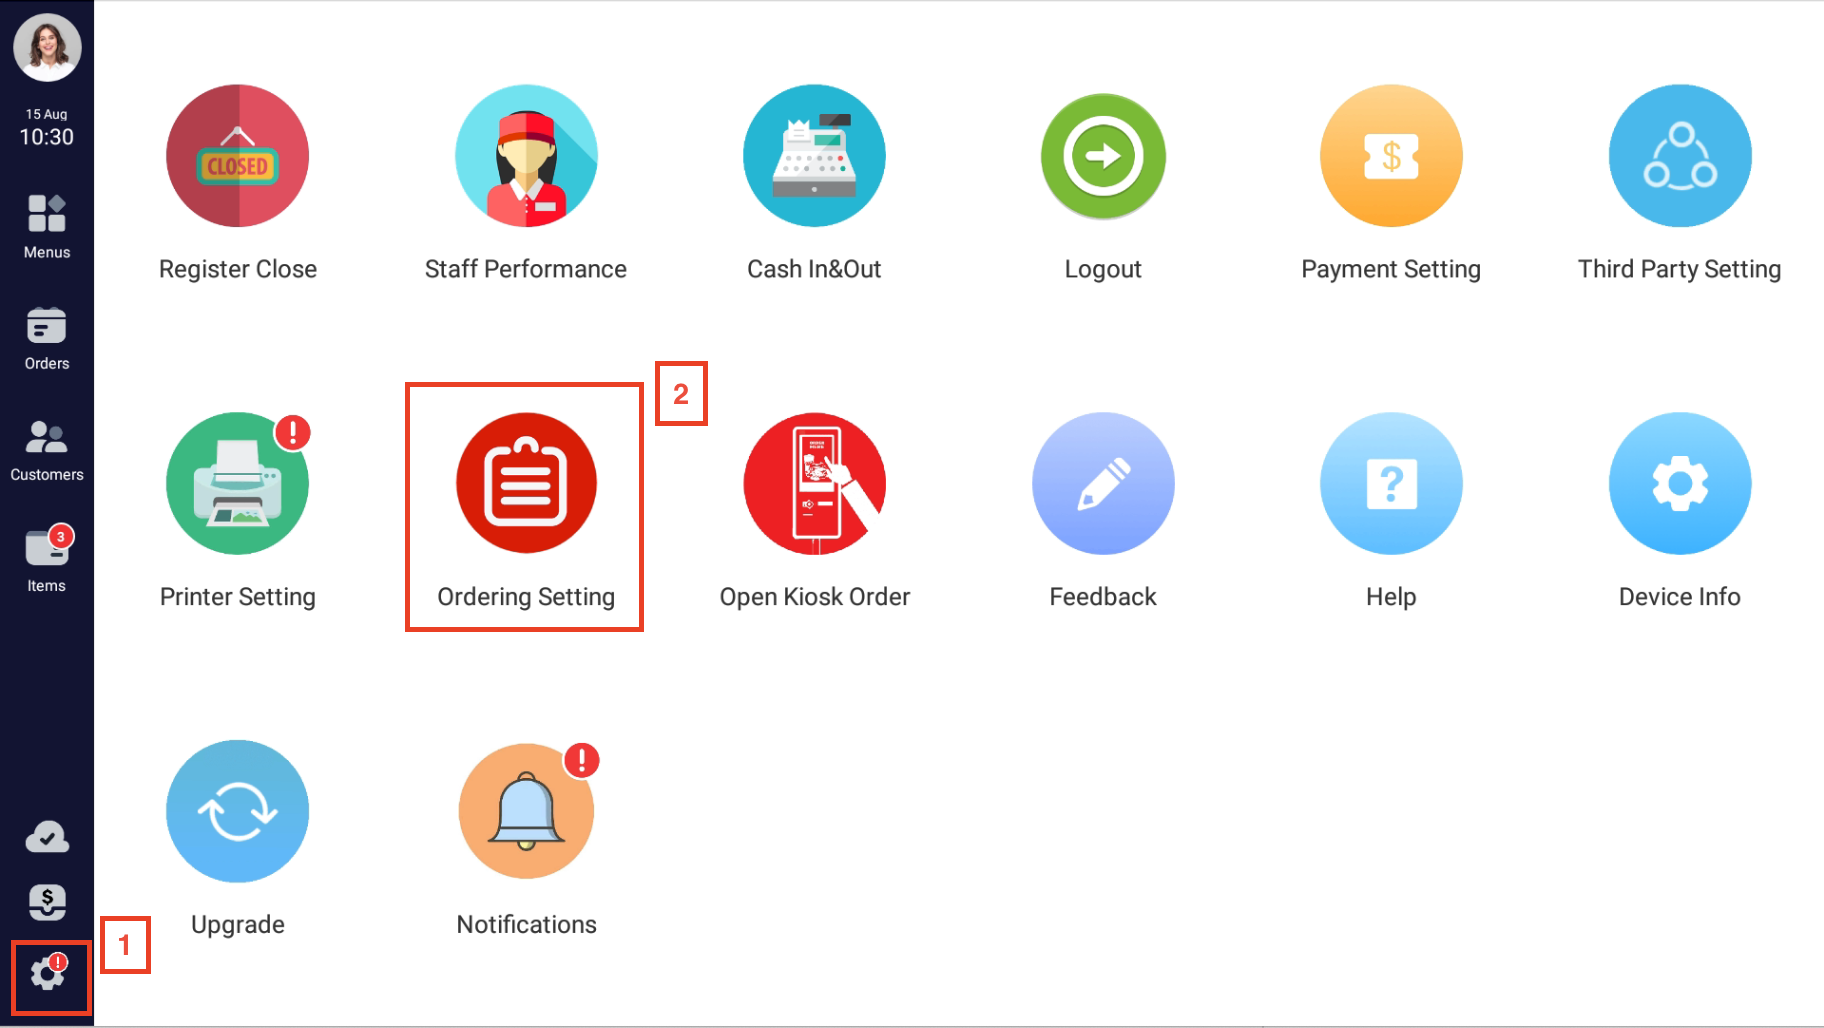The height and width of the screenshot is (1028, 1824).
Task: Open Notifications bell icon
Action: 526,811
